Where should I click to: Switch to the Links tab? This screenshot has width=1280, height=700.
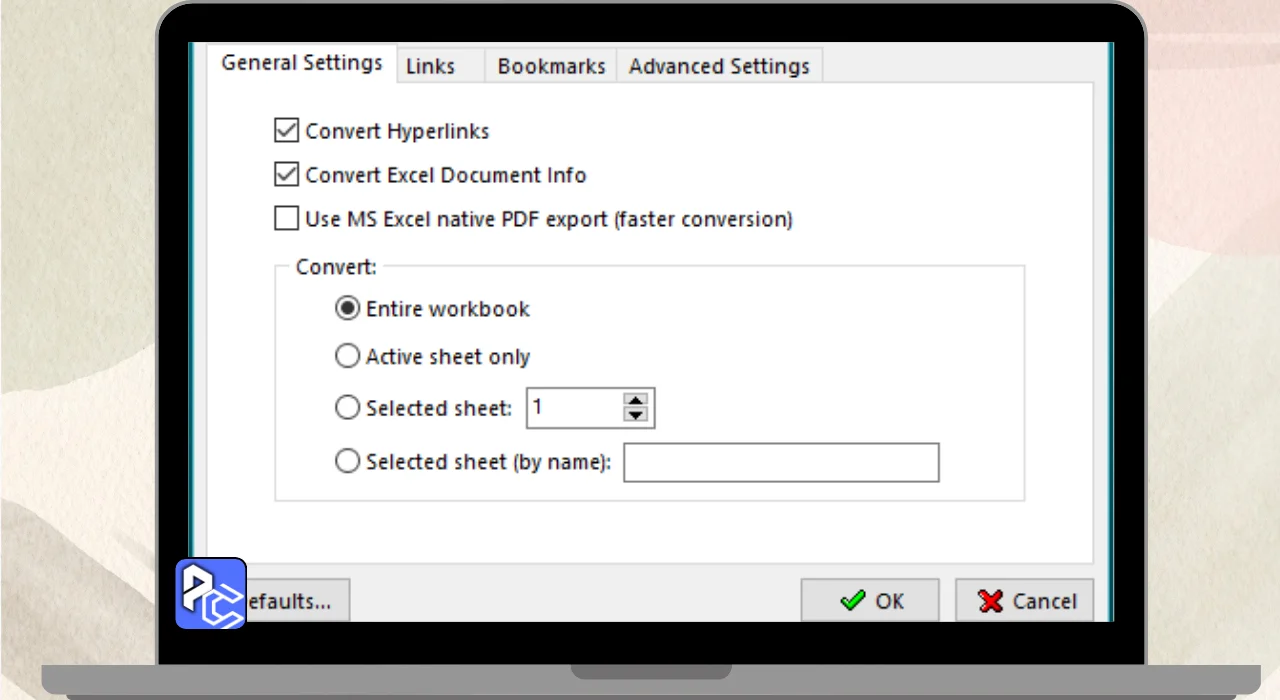(x=430, y=67)
